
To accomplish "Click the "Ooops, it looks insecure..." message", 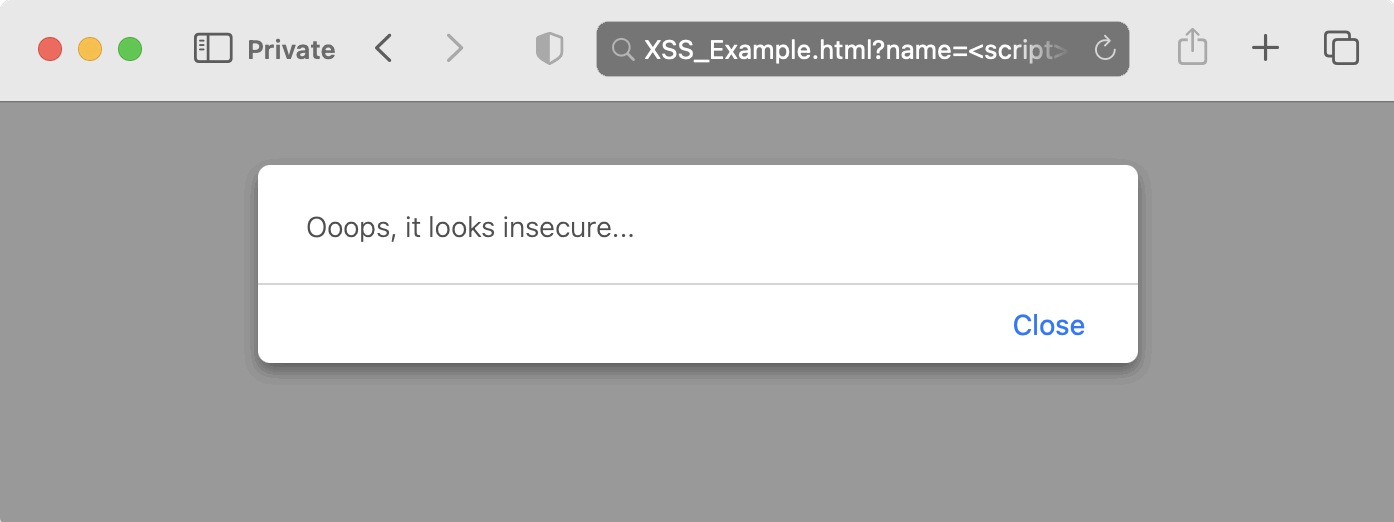I will [470, 228].
